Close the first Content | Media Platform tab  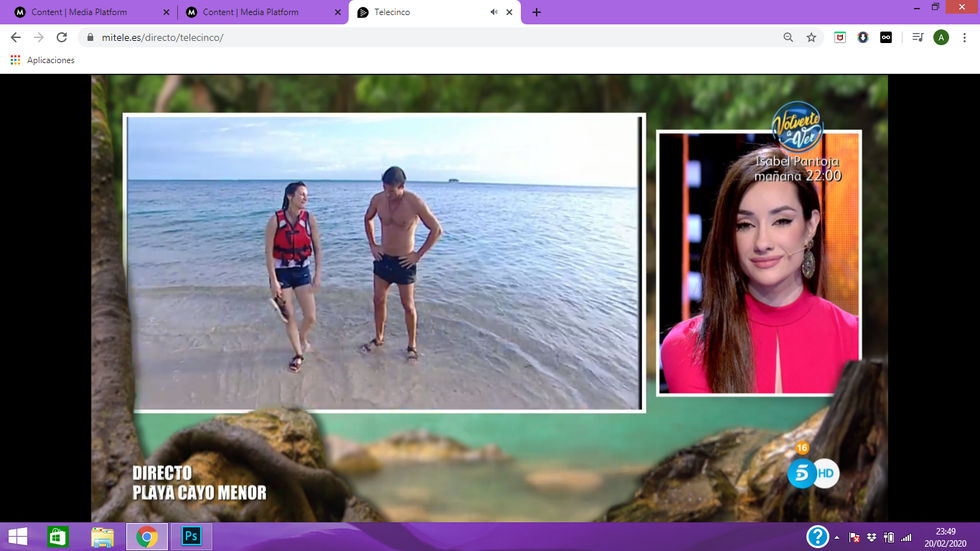(x=166, y=12)
